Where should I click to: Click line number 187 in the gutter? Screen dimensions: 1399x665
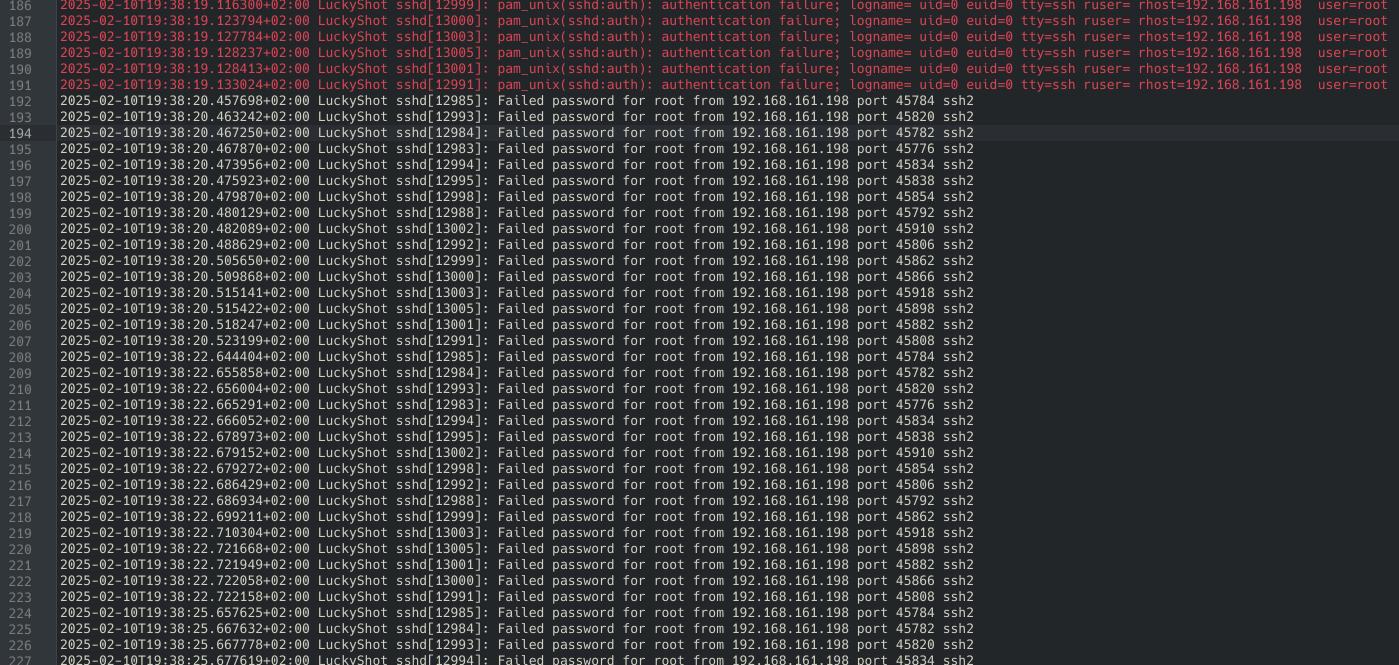click(x=20, y=21)
